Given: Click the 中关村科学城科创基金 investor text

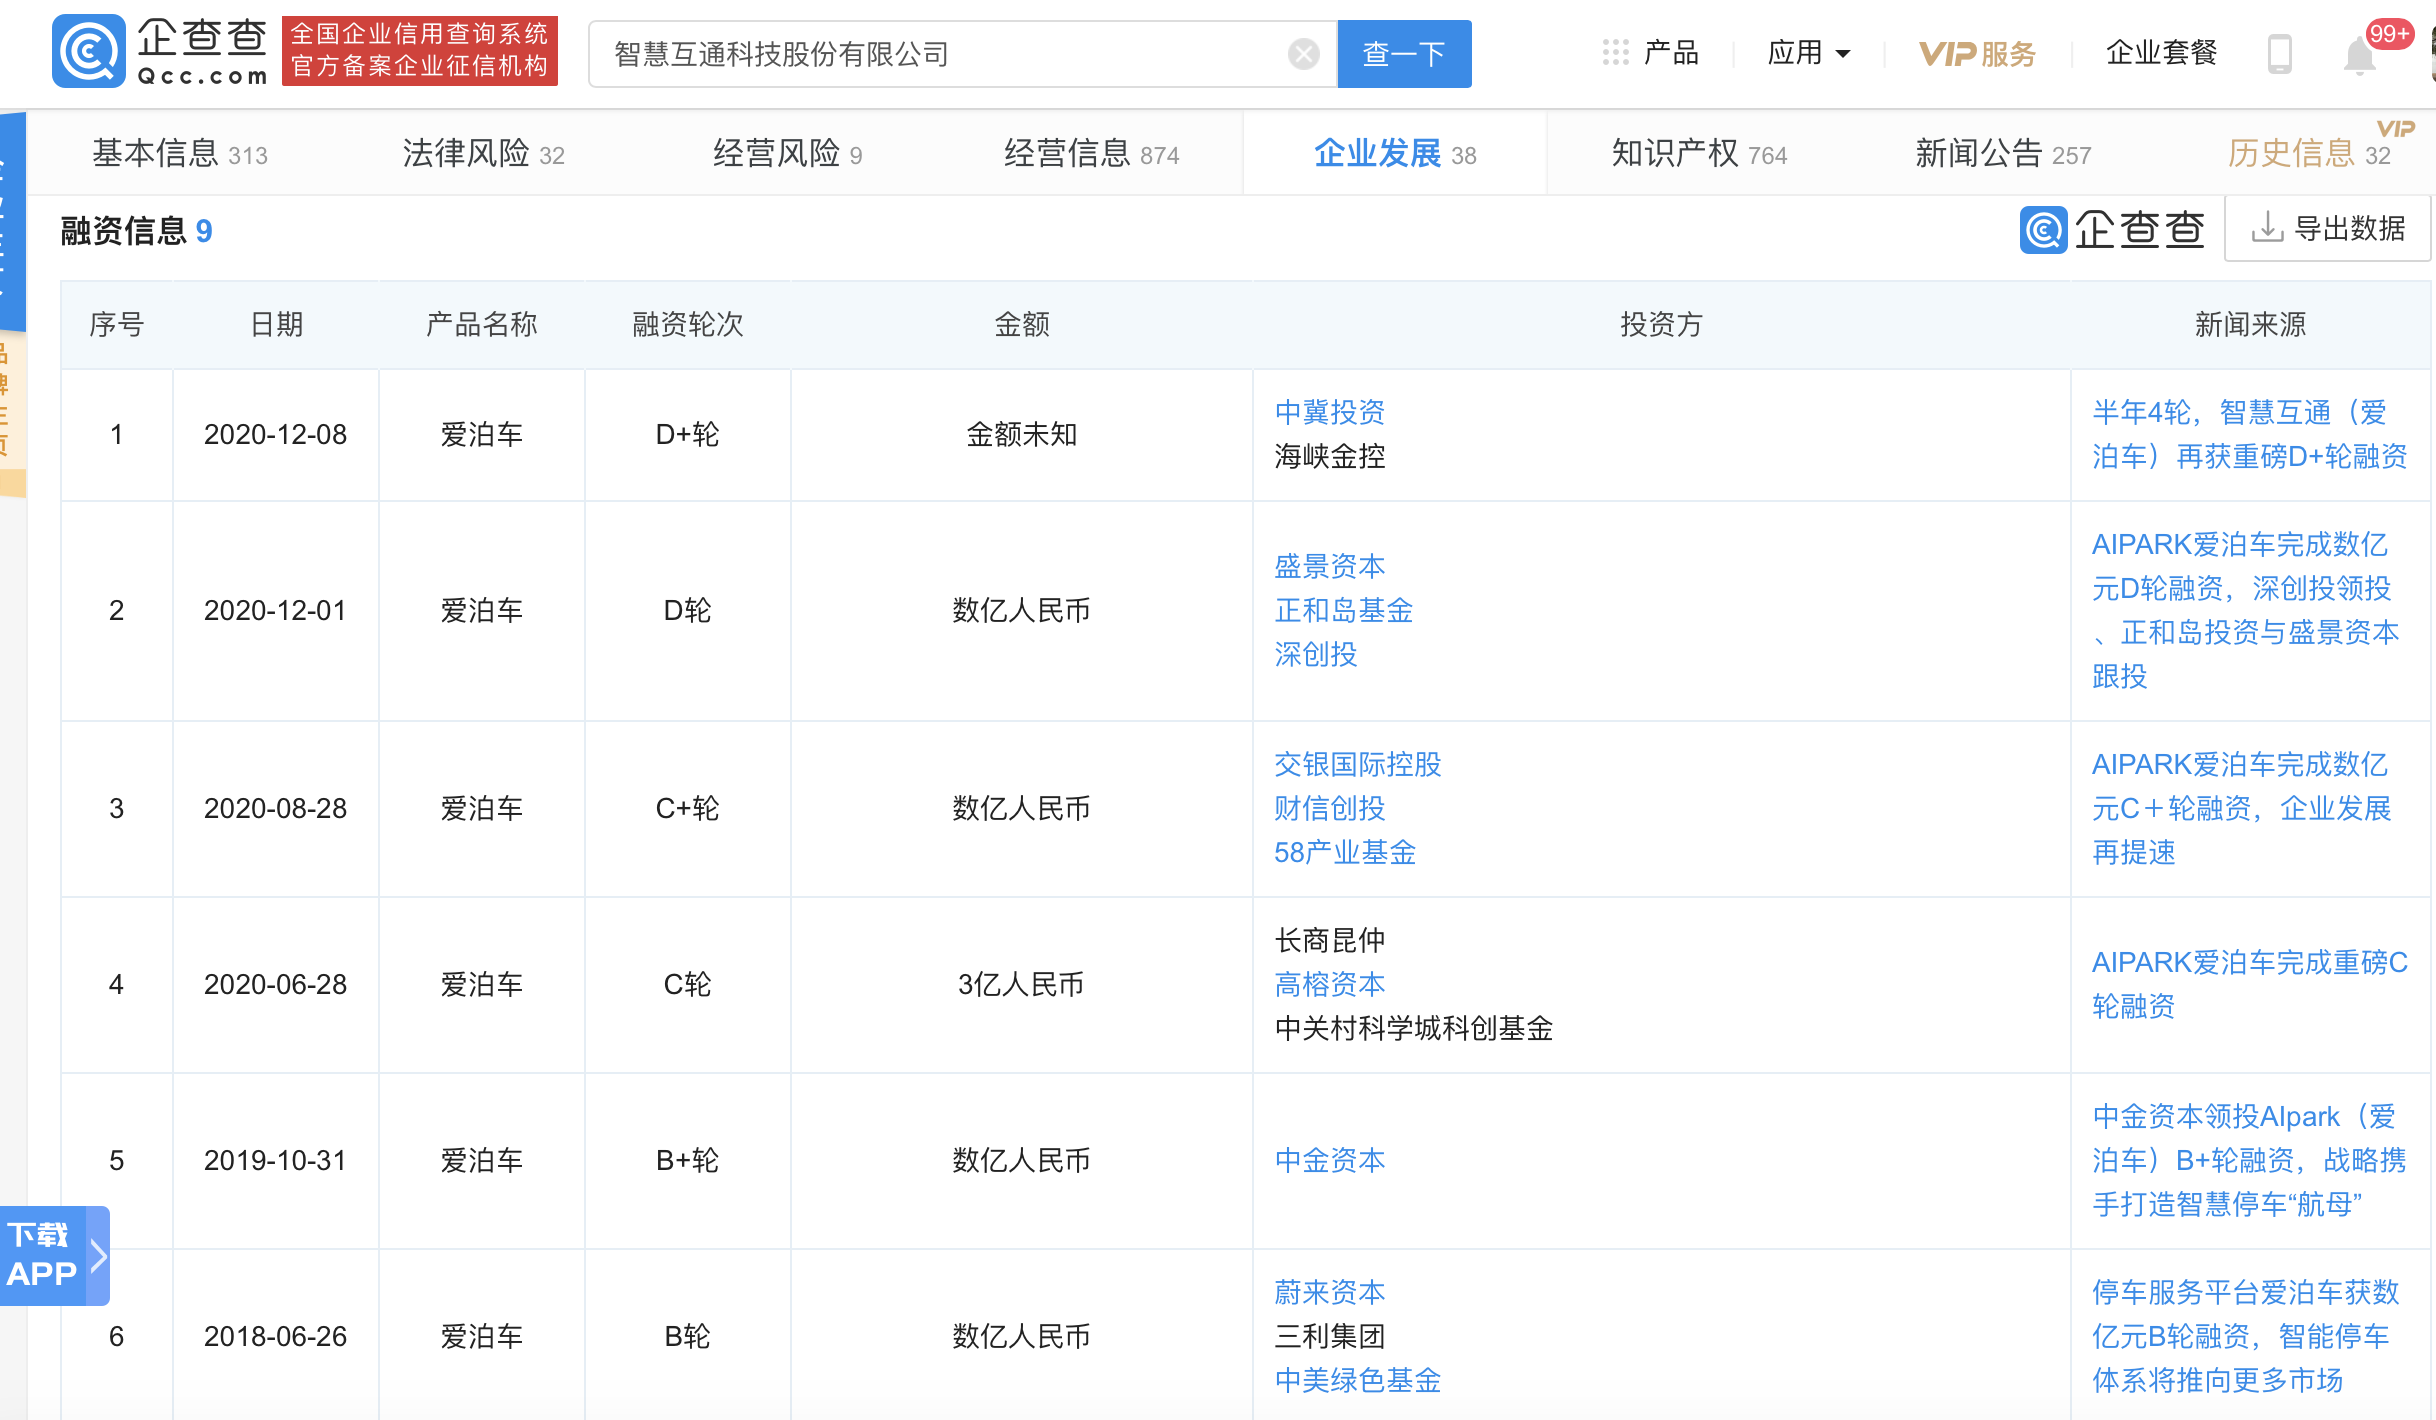Looking at the screenshot, I should click(x=1413, y=1028).
